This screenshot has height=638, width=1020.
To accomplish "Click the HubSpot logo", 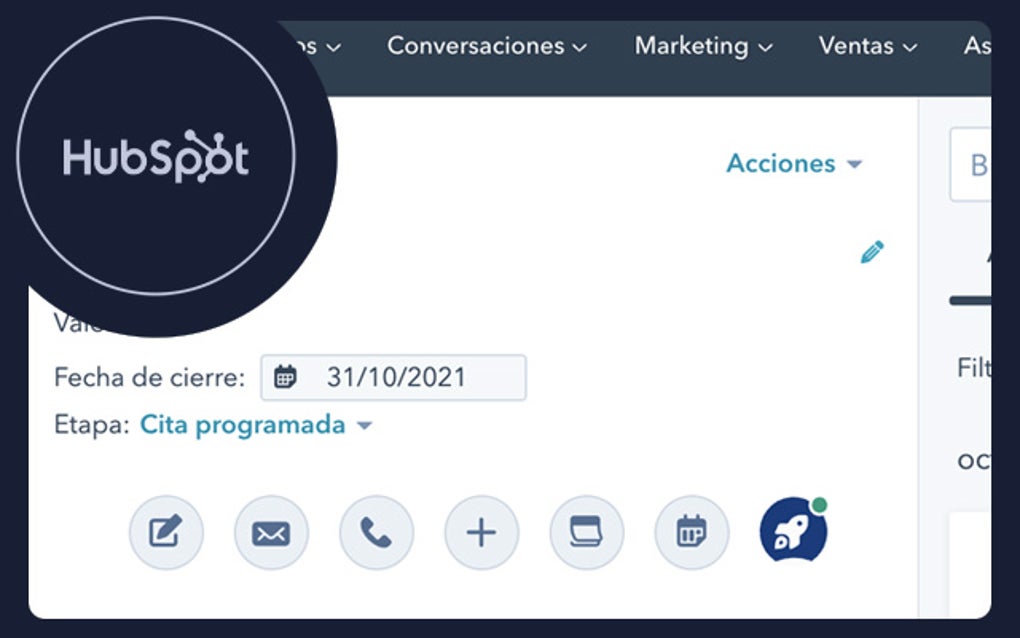I will (x=155, y=156).
